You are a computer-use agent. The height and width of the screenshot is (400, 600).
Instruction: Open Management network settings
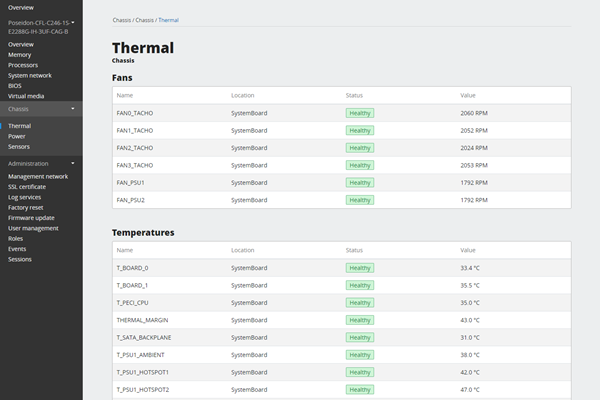(38, 176)
